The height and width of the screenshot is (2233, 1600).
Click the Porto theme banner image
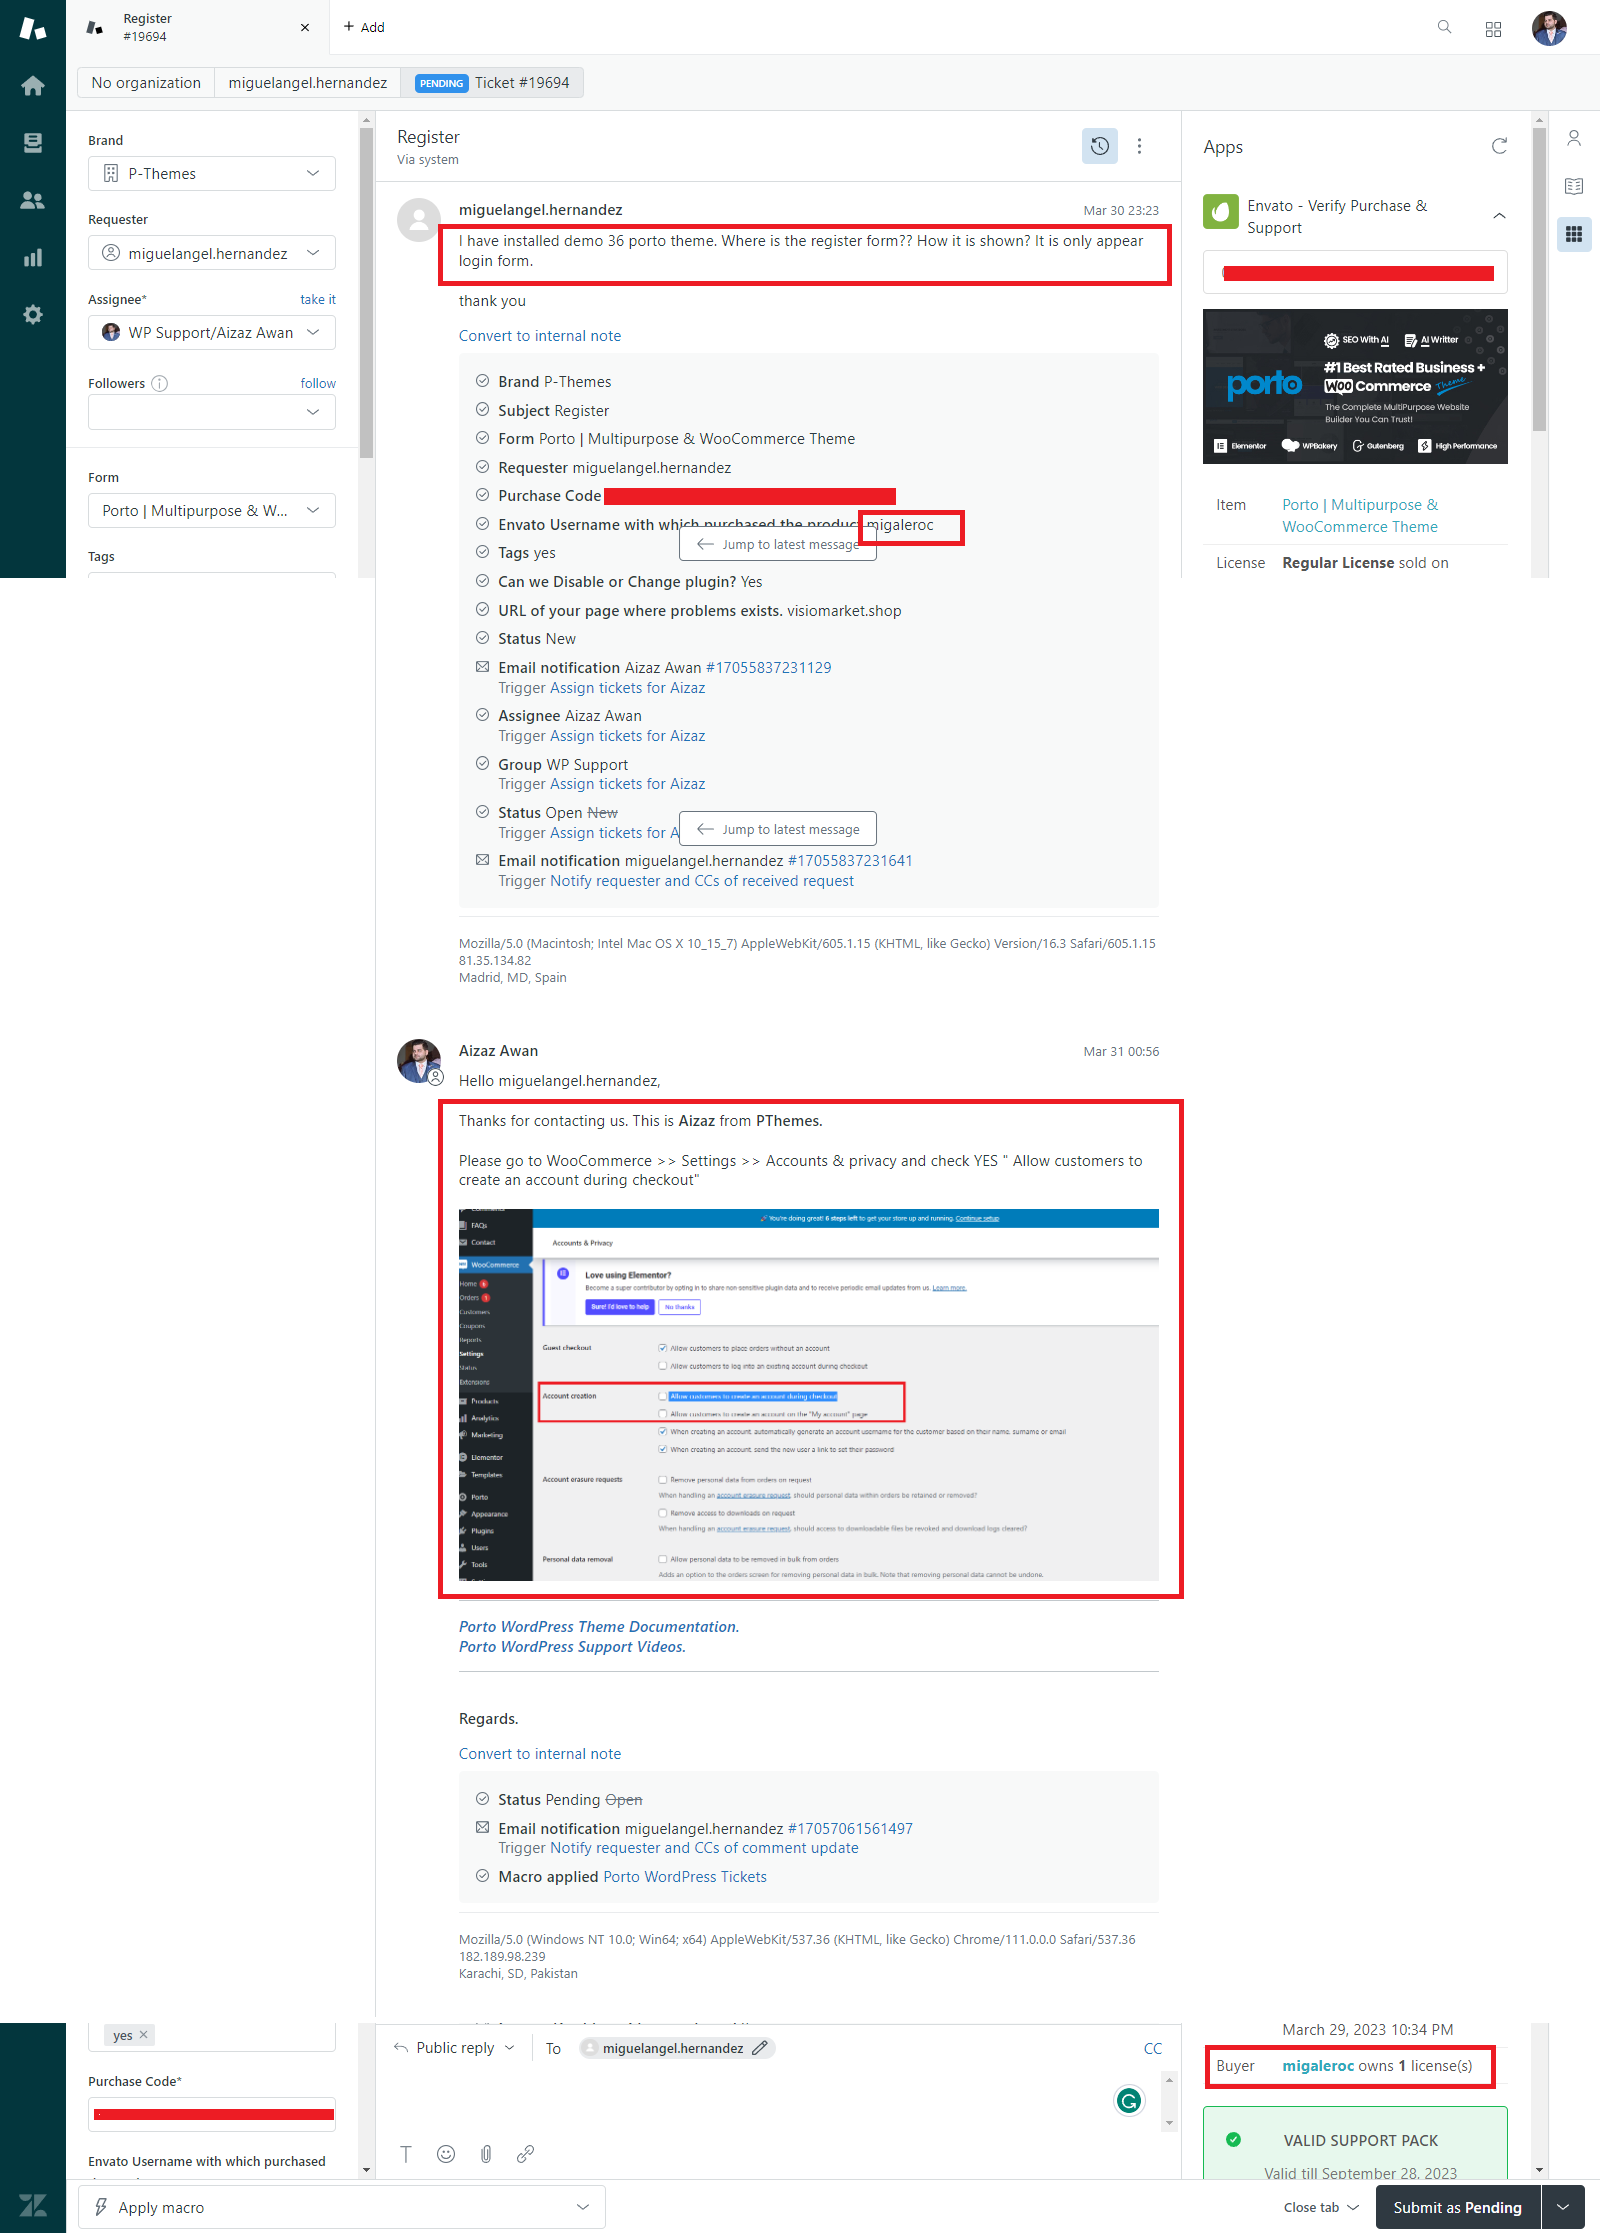point(1355,387)
